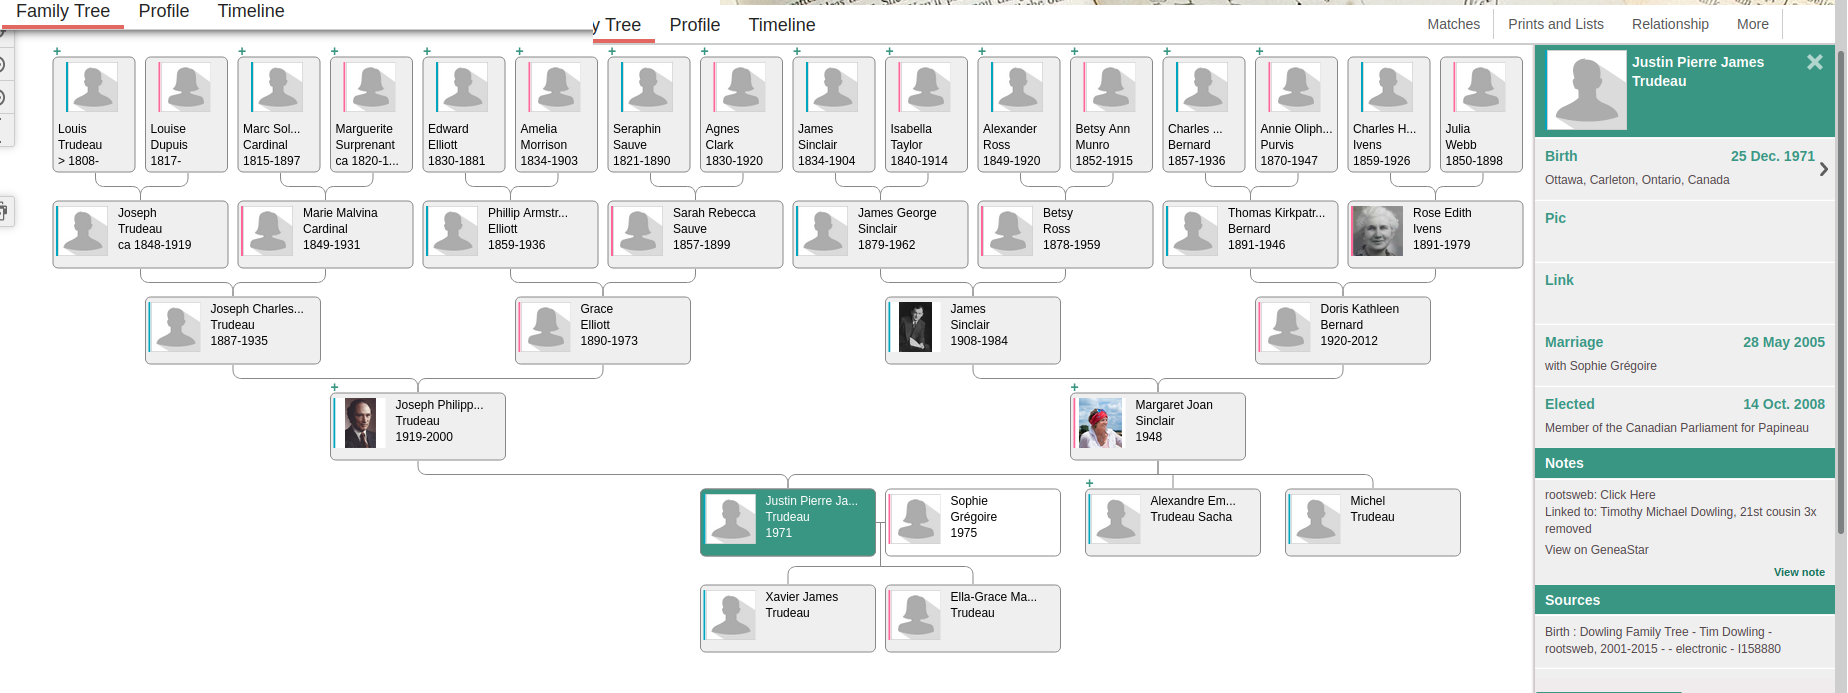1848x693 pixels.
Task: Click Justin Trudeau's silhouette in side panel header
Action: pyautogui.click(x=1586, y=90)
